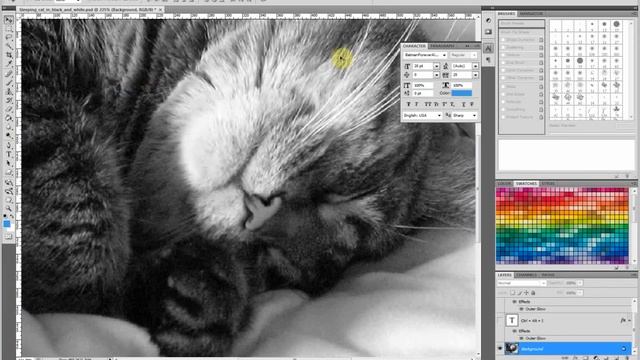
Task: Toggle Quick Mask mode at toolbox bottom
Action: tap(8, 236)
